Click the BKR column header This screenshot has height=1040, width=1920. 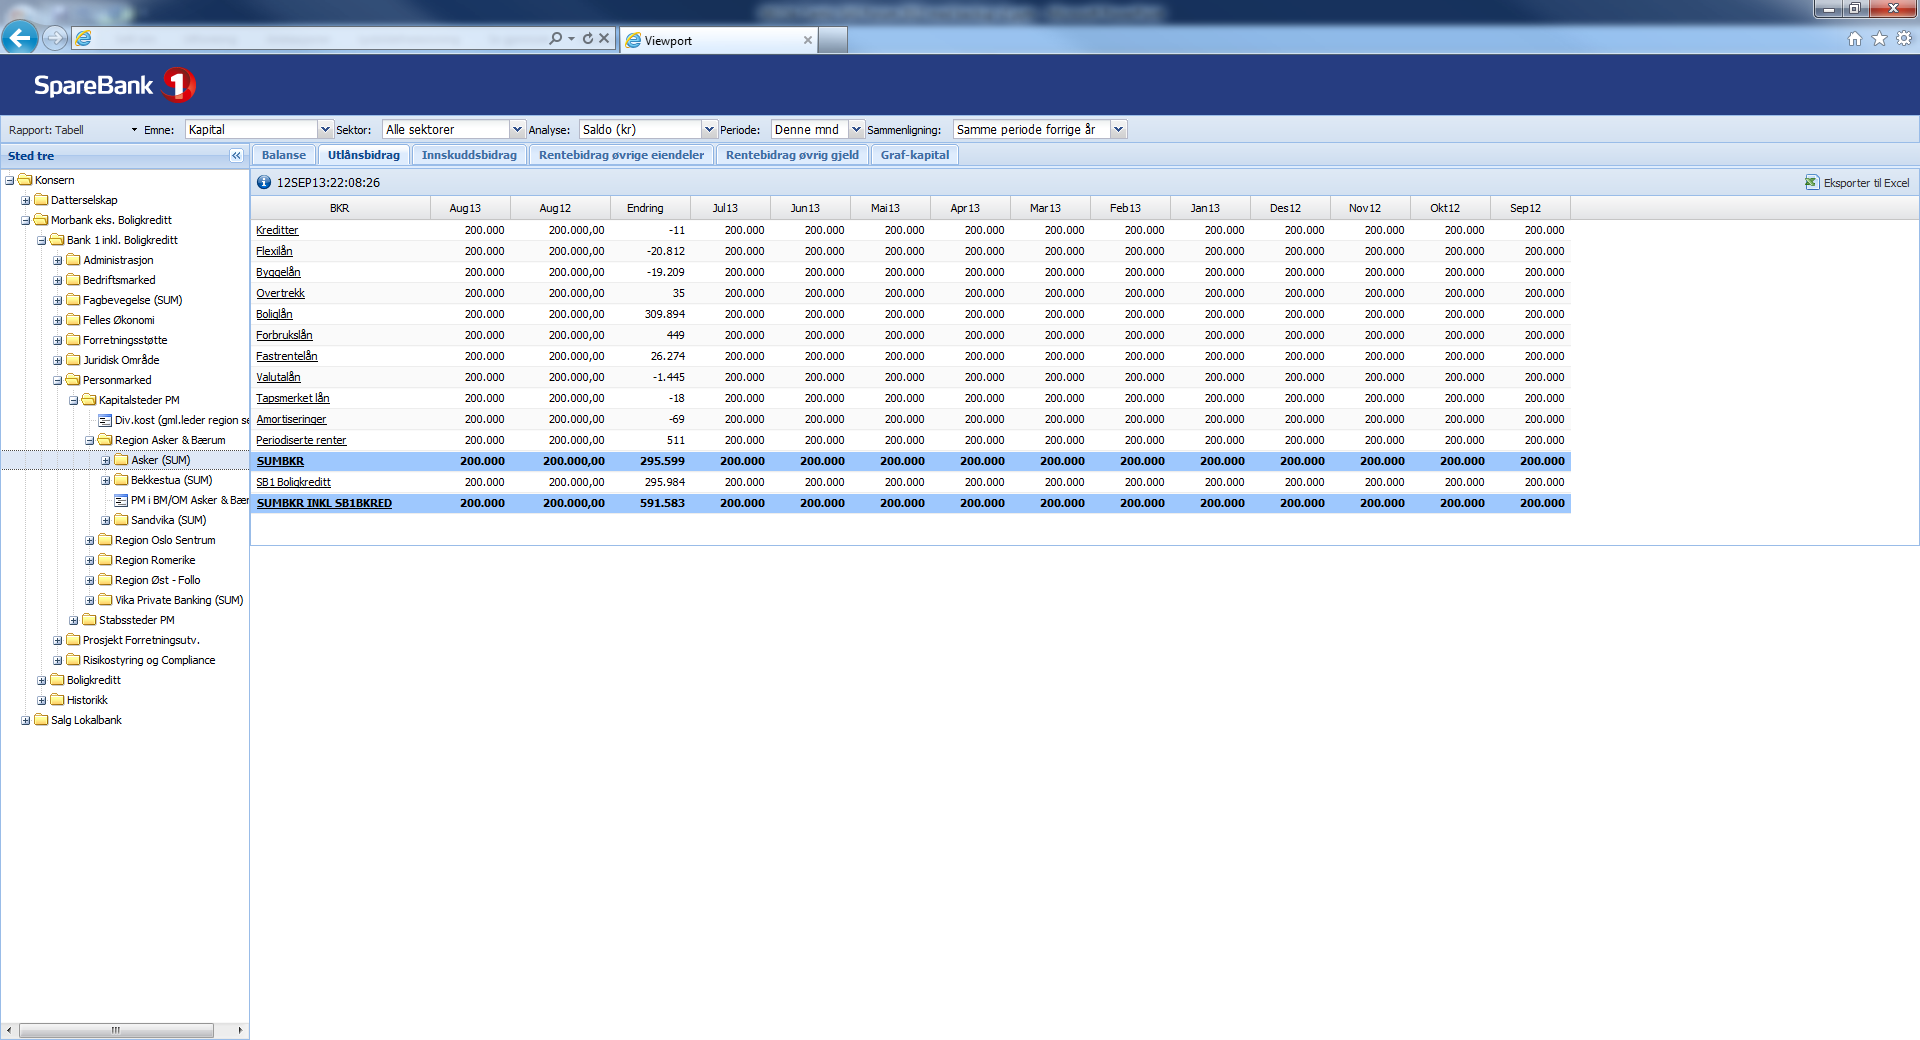pos(340,208)
